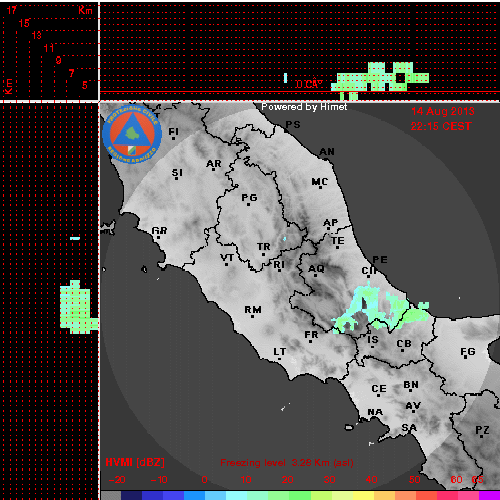
Task: Click the gray swatch at the color bar's left end
Action: click(111, 495)
